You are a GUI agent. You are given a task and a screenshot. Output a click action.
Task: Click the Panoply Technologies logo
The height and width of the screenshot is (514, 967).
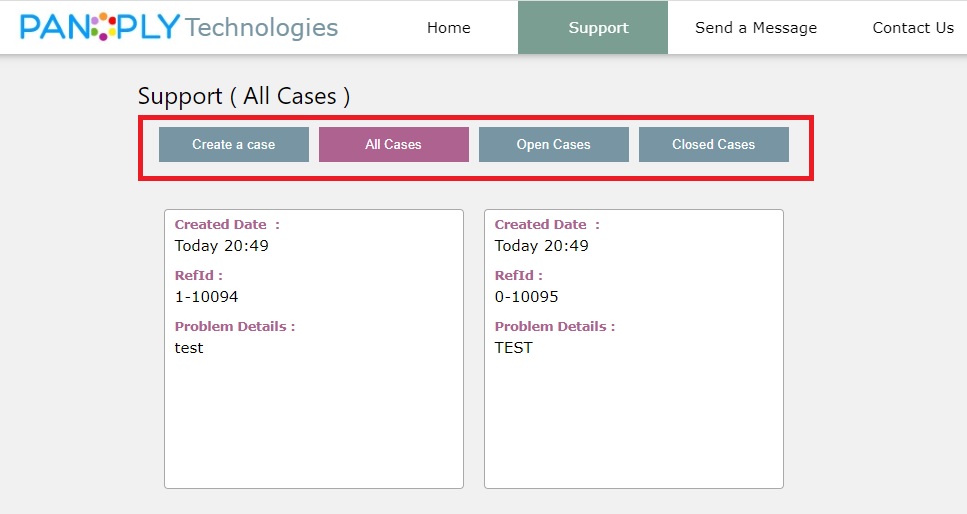[179, 27]
